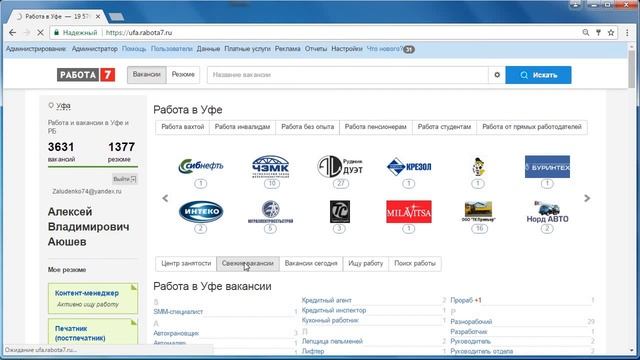The height and width of the screenshot is (360, 640).
Task: Open browser zoom magnifier icon
Action: click(586, 33)
